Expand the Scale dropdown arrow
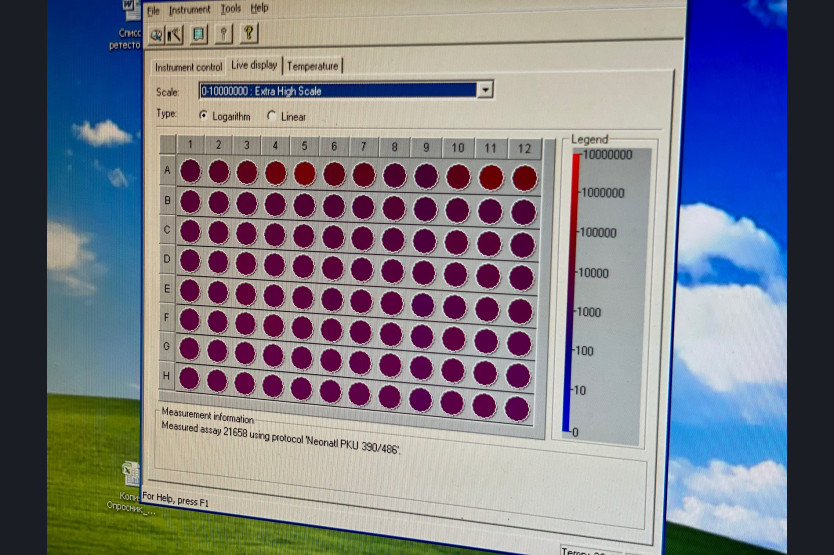The height and width of the screenshot is (555, 834). tap(485, 90)
